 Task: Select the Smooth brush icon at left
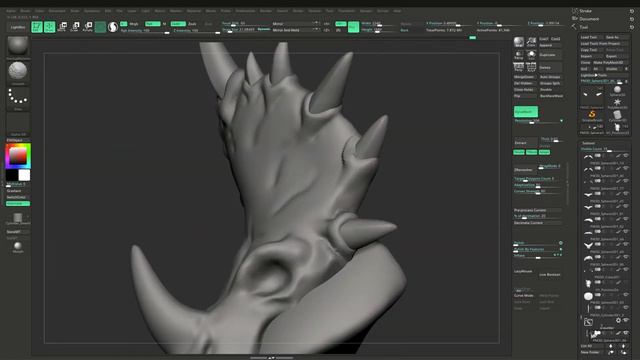pos(18,246)
